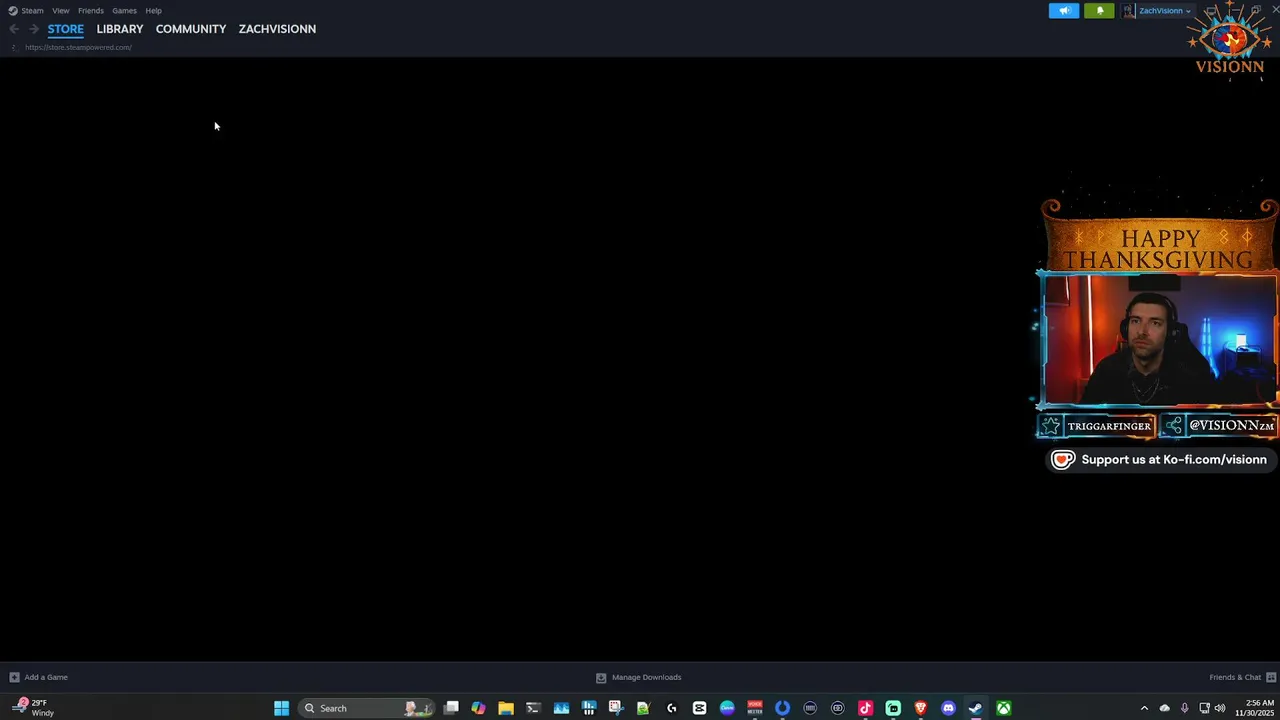Open the weather widget showing 29°F Windy

pyautogui.click(x=32, y=708)
